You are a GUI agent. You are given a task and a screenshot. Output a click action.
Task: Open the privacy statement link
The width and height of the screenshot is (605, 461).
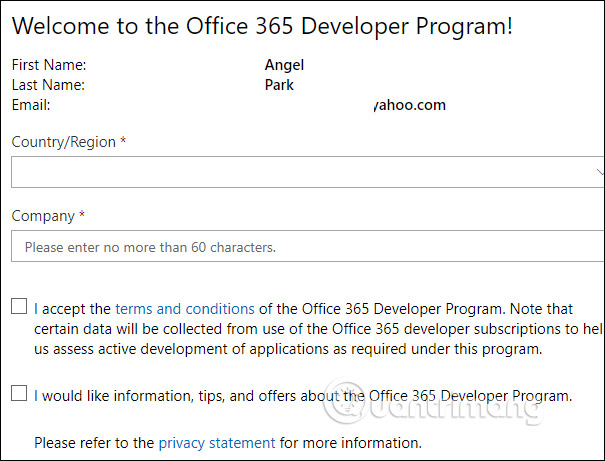pos(217,443)
